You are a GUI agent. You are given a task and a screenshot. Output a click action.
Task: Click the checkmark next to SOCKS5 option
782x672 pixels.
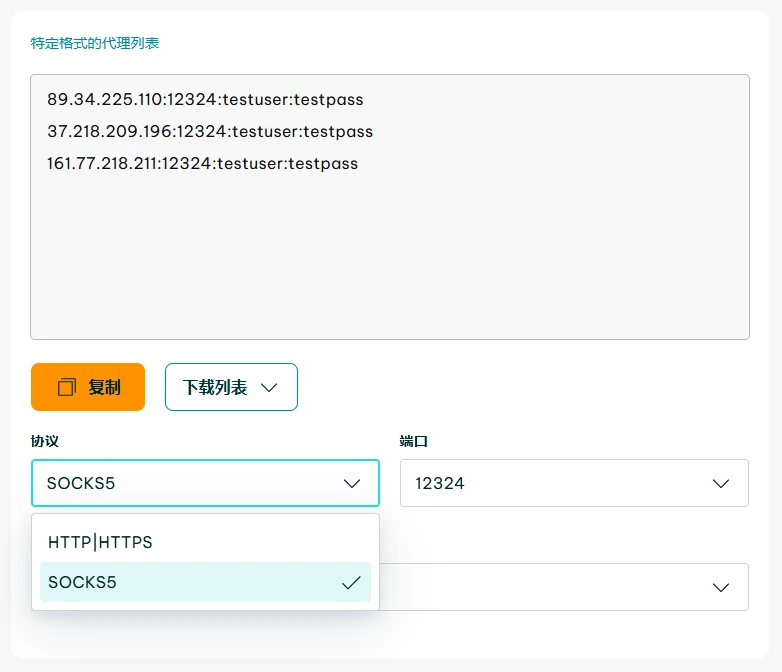click(351, 583)
